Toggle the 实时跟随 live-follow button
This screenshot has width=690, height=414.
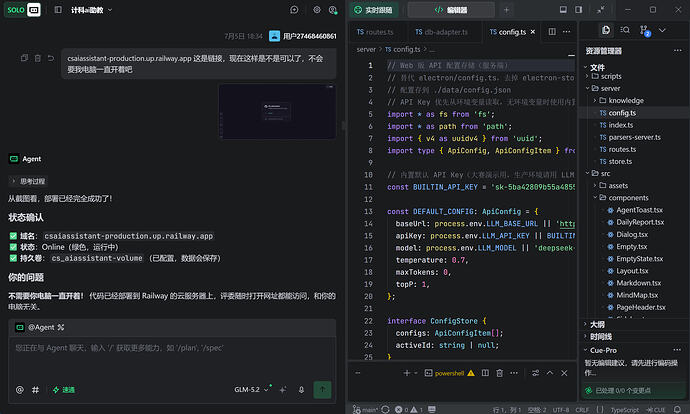coord(374,10)
